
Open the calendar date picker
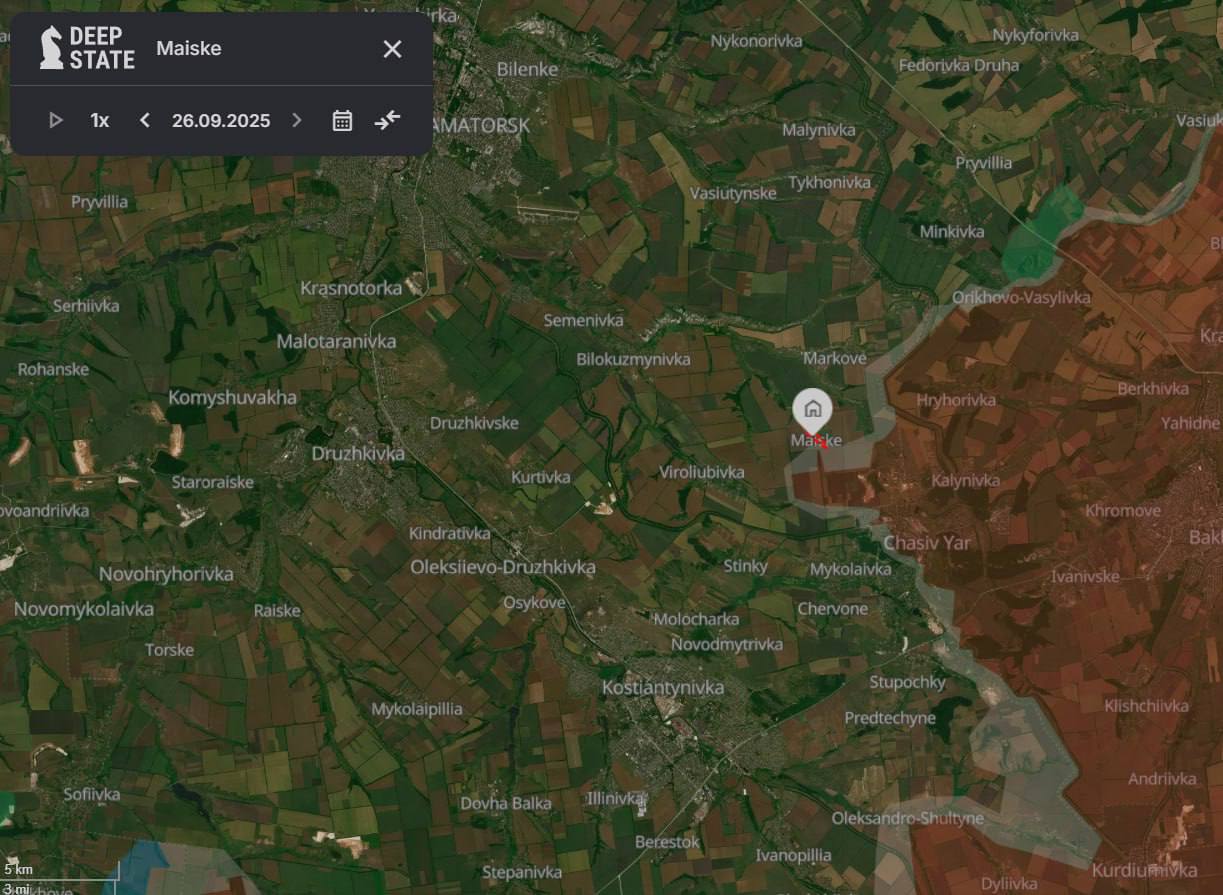coord(342,121)
